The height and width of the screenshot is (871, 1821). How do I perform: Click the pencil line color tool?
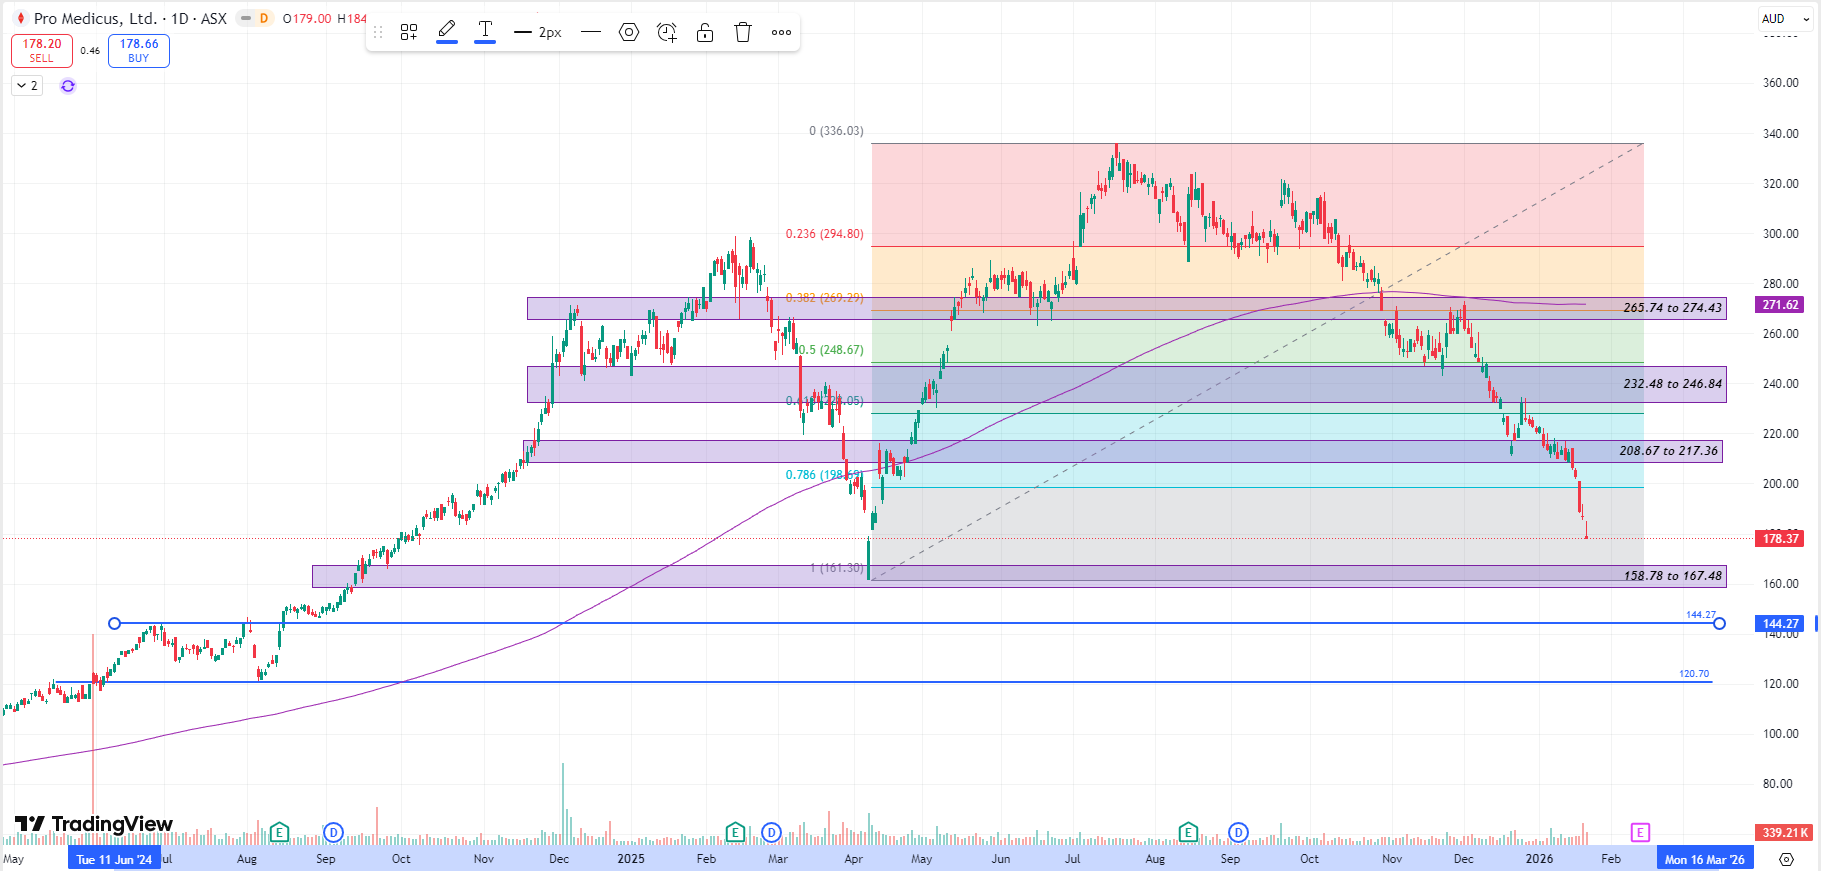(447, 31)
